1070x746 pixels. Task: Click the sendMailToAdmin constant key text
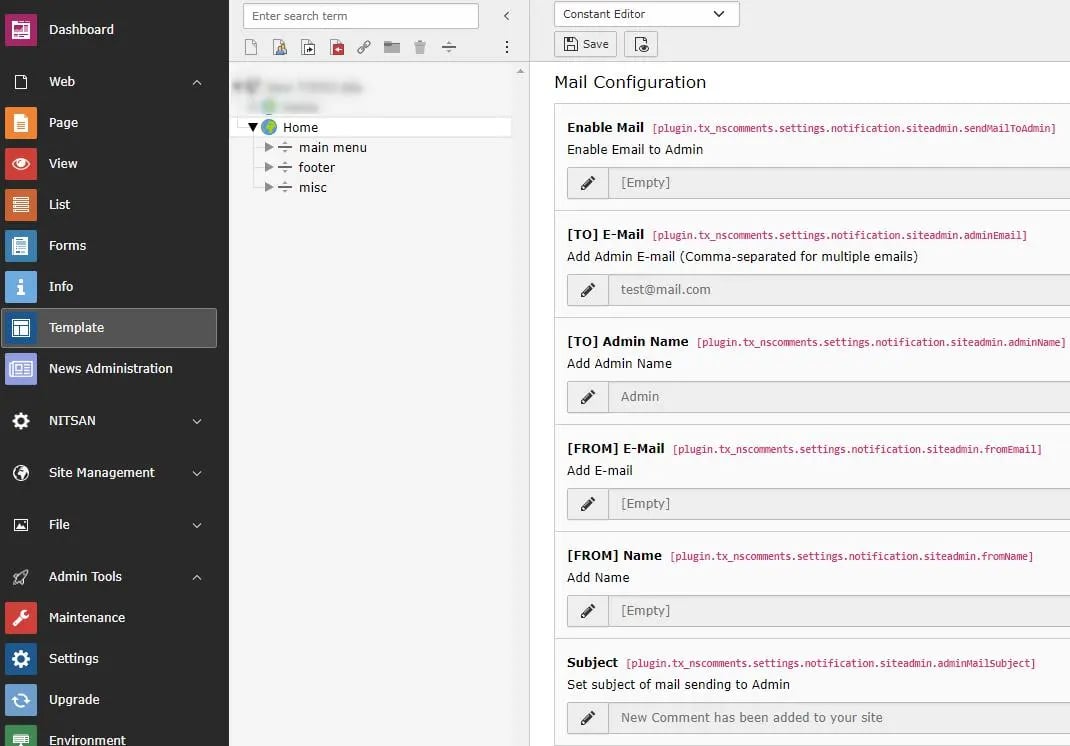point(854,128)
